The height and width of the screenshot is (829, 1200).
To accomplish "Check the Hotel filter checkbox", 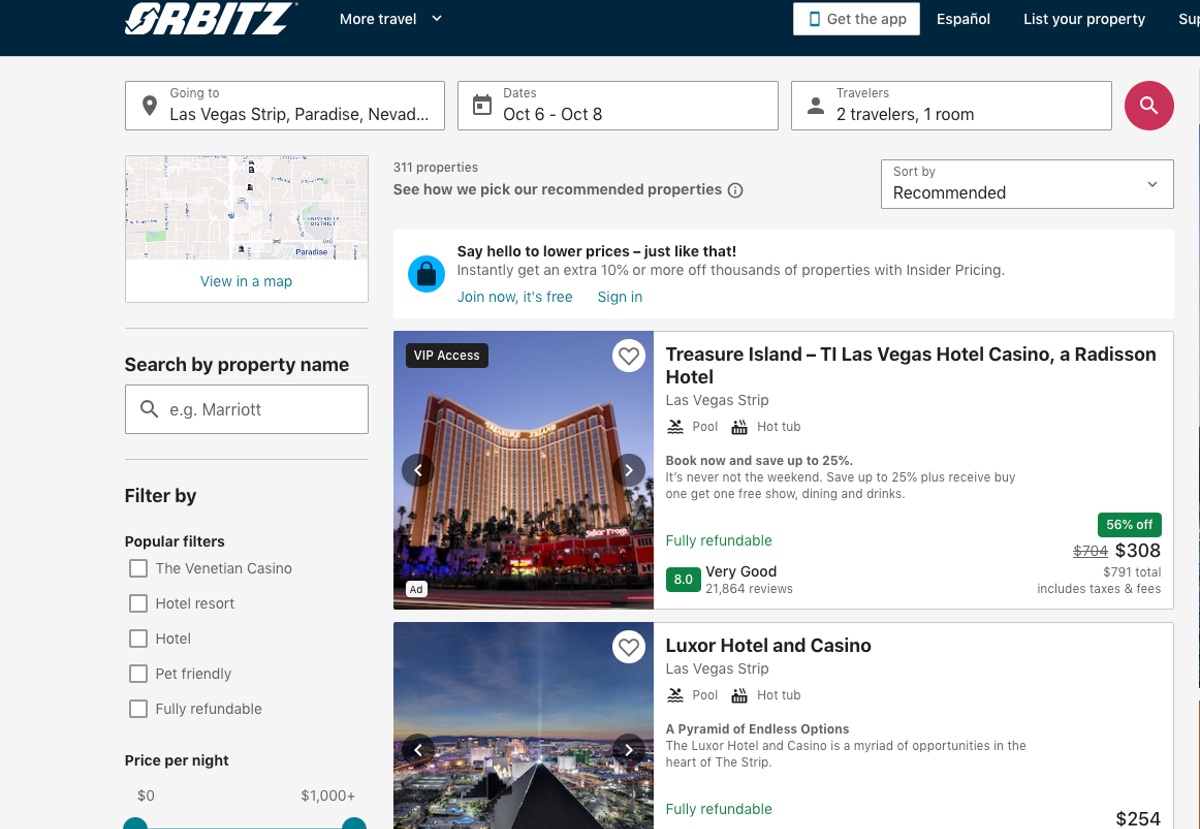I will (138, 639).
